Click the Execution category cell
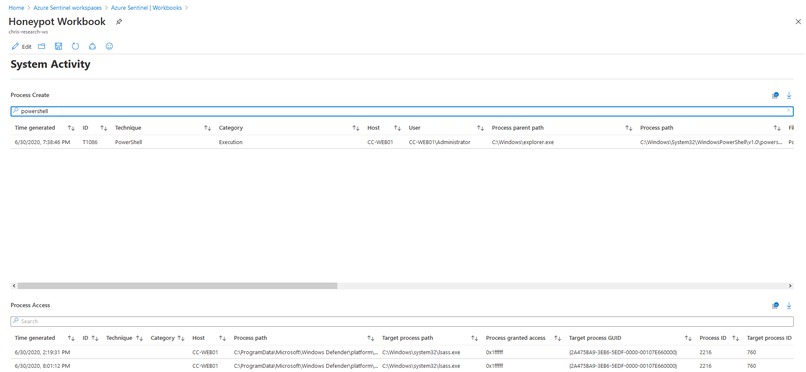 pos(231,142)
